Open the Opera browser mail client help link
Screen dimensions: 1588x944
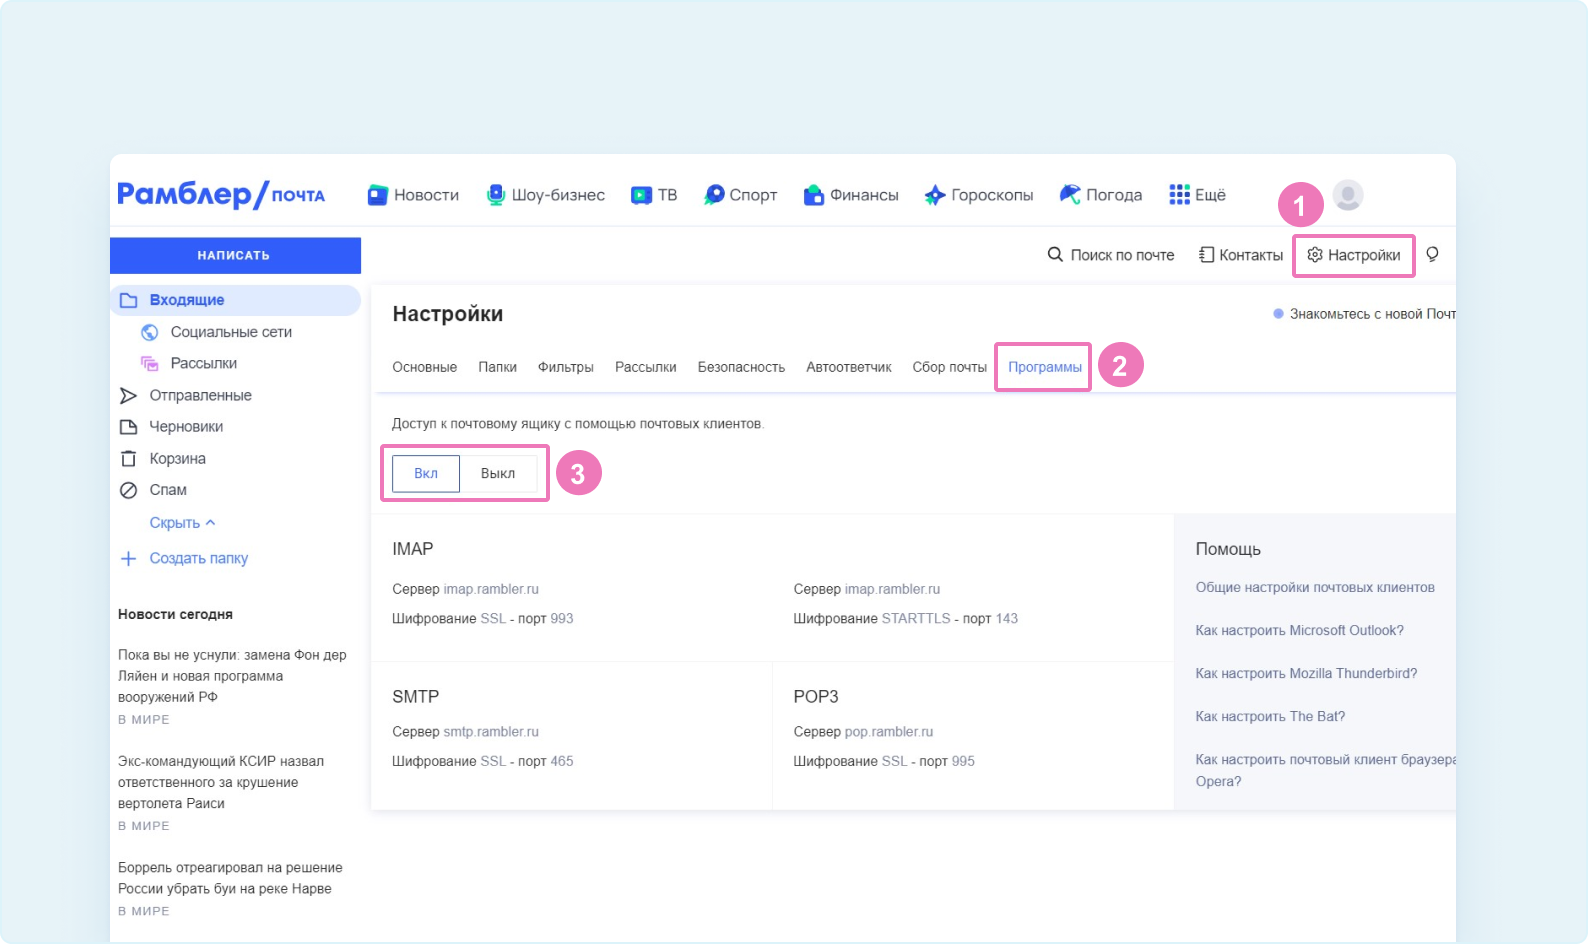coord(1325,771)
